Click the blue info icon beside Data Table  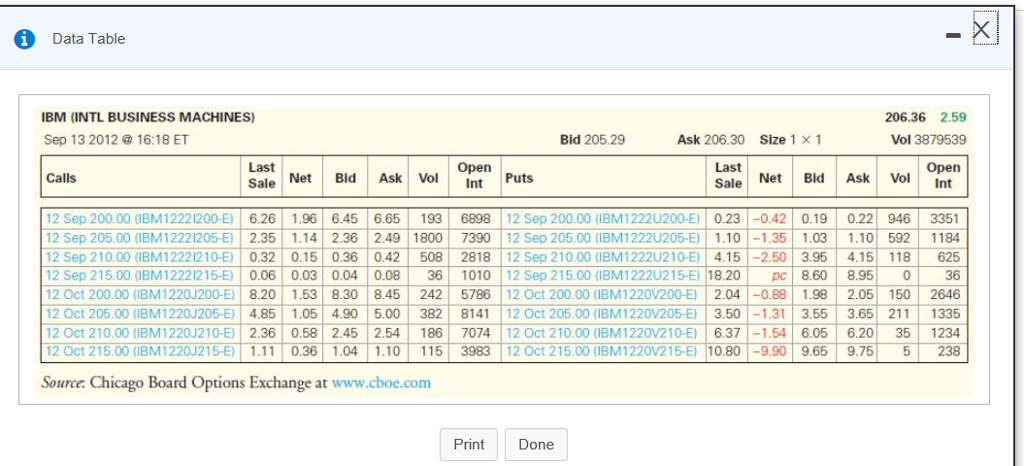point(25,39)
